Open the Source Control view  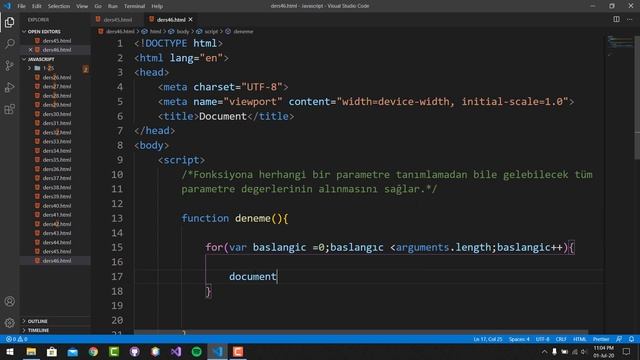point(9,65)
